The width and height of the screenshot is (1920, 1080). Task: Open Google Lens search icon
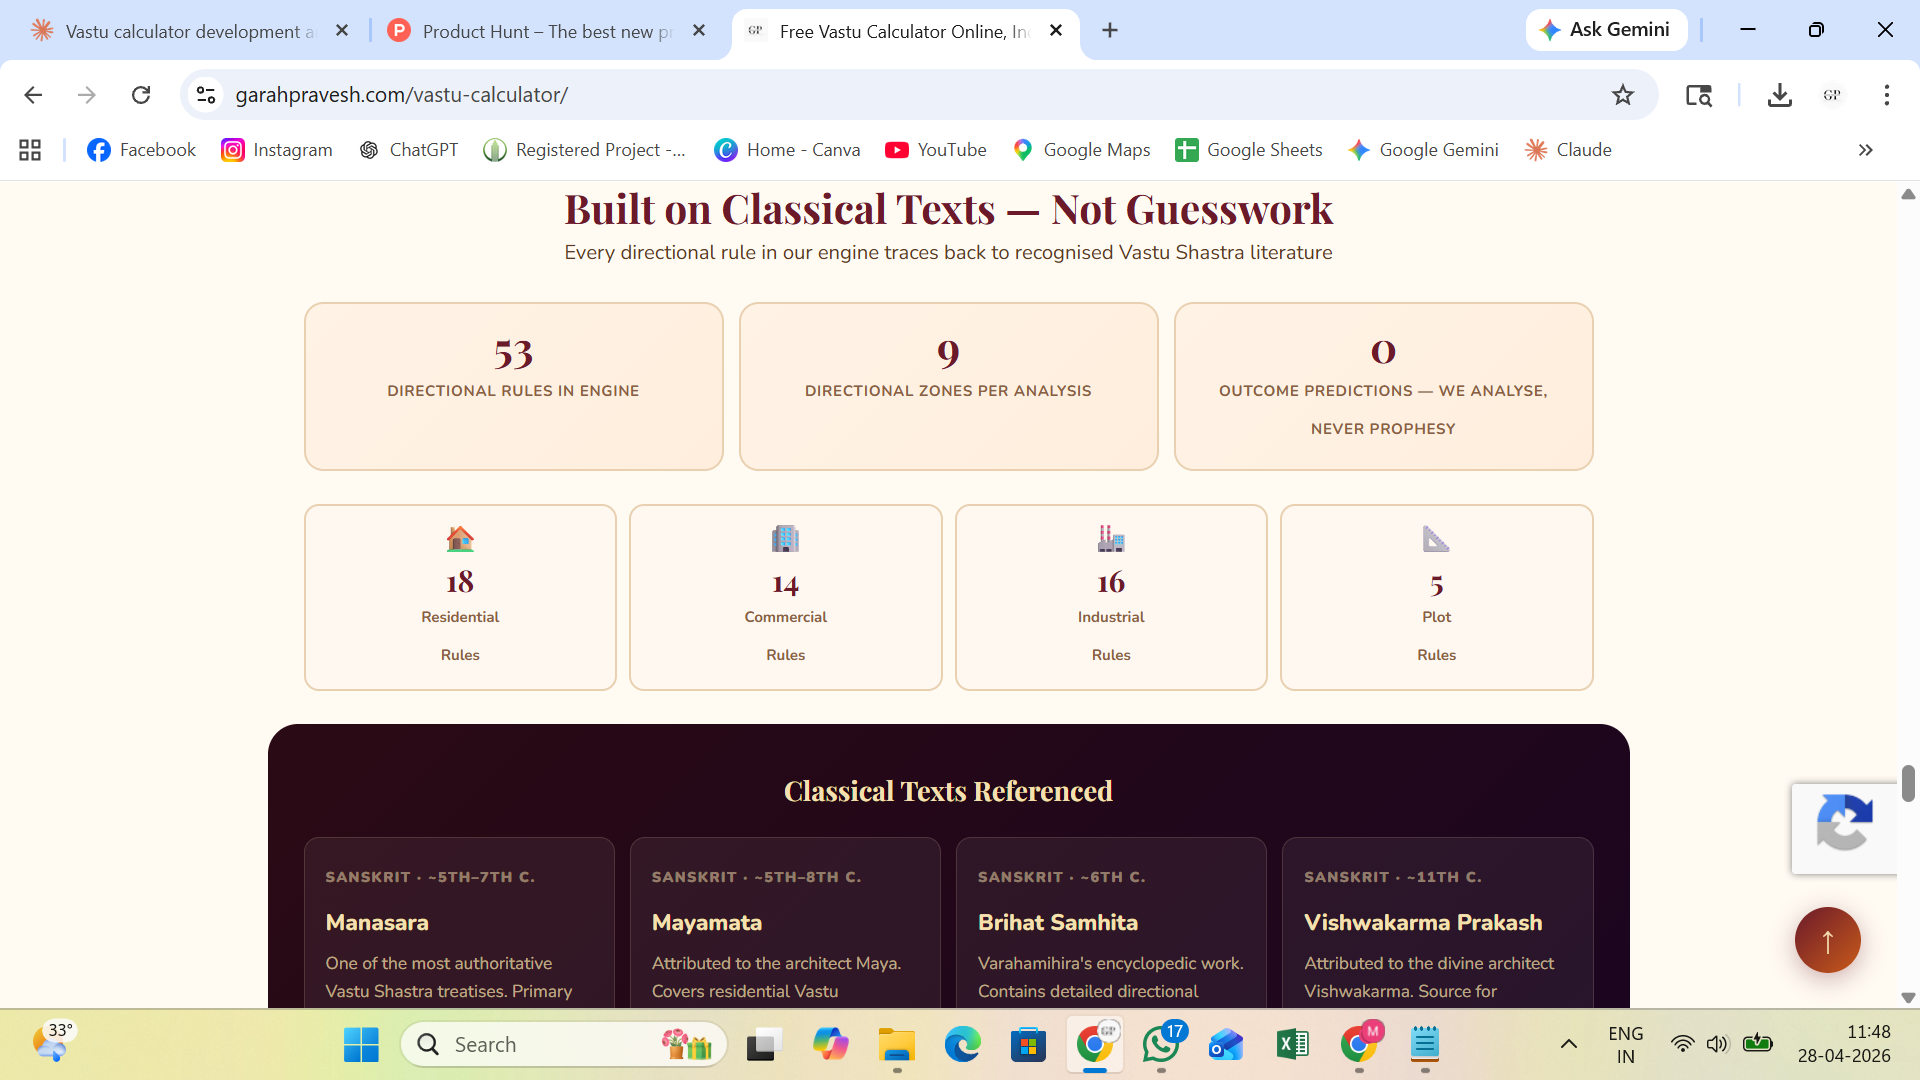coord(1698,95)
